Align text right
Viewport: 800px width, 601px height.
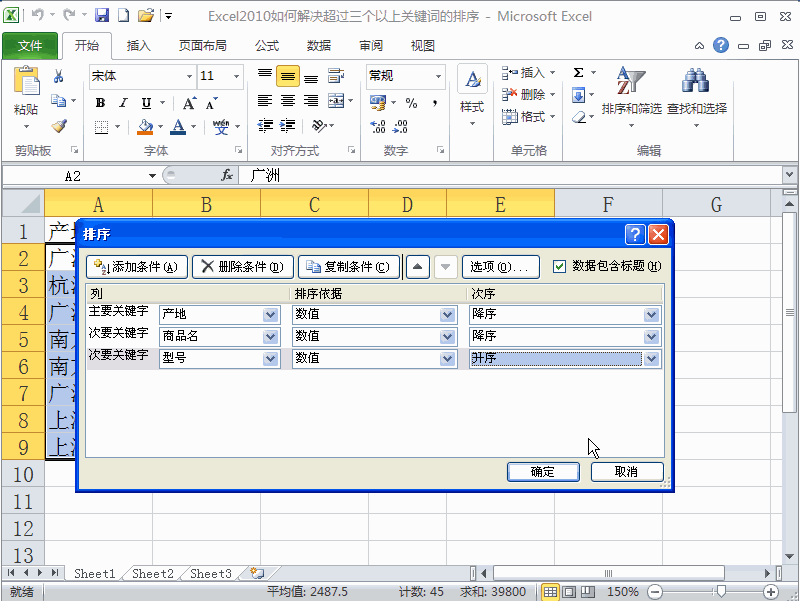311,101
